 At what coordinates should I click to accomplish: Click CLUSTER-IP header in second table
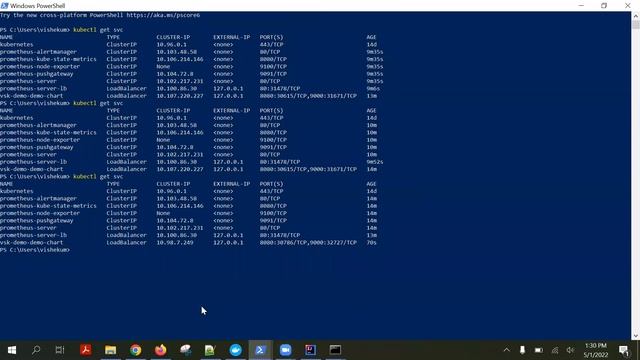tap(173, 111)
